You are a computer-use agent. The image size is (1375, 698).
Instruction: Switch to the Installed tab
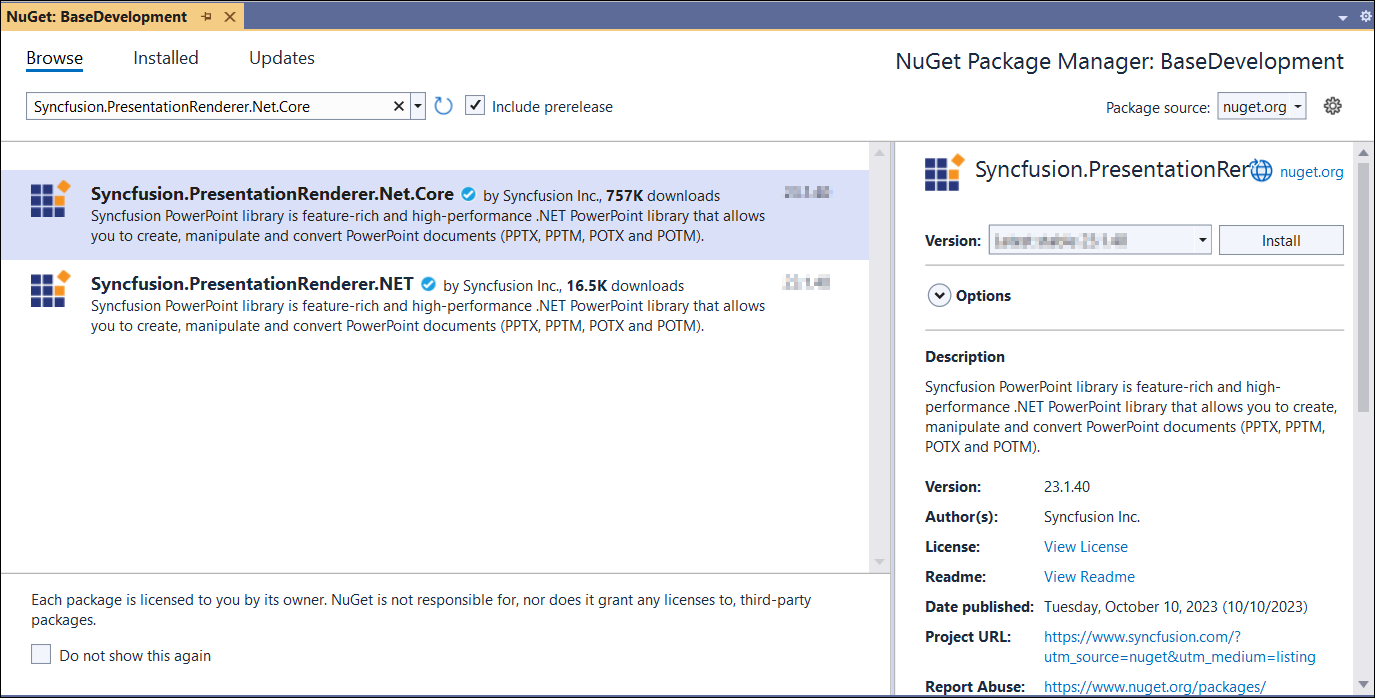pyautogui.click(x=166, y=58)
